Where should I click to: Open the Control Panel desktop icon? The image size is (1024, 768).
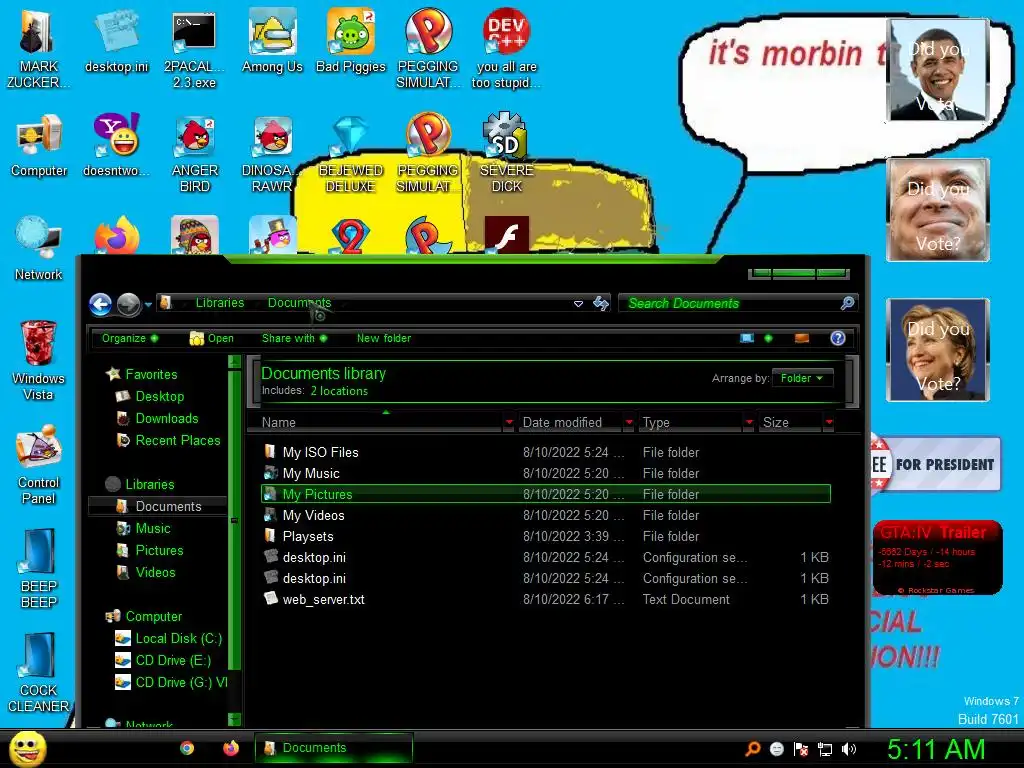[x=38, y=465]
